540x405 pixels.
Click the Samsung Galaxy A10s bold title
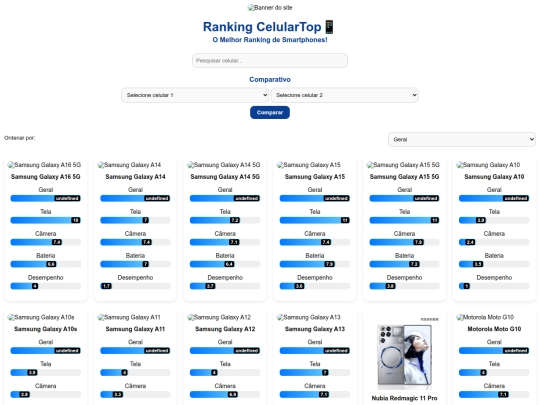[45, 329]
